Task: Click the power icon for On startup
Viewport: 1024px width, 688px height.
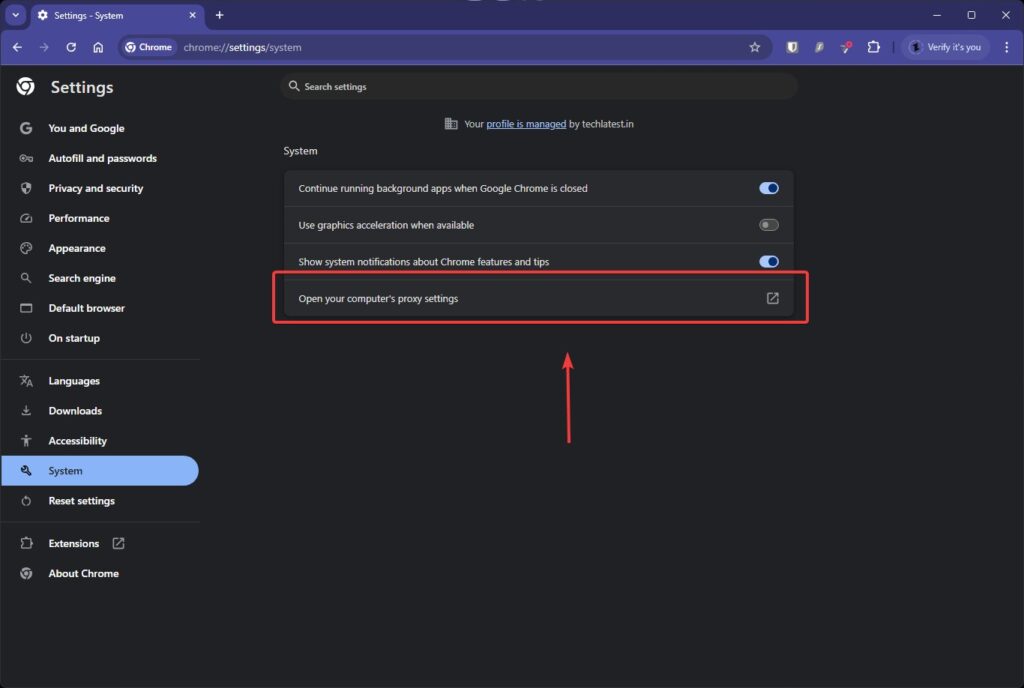Action: pyautogui.click(x=25, y=338)
